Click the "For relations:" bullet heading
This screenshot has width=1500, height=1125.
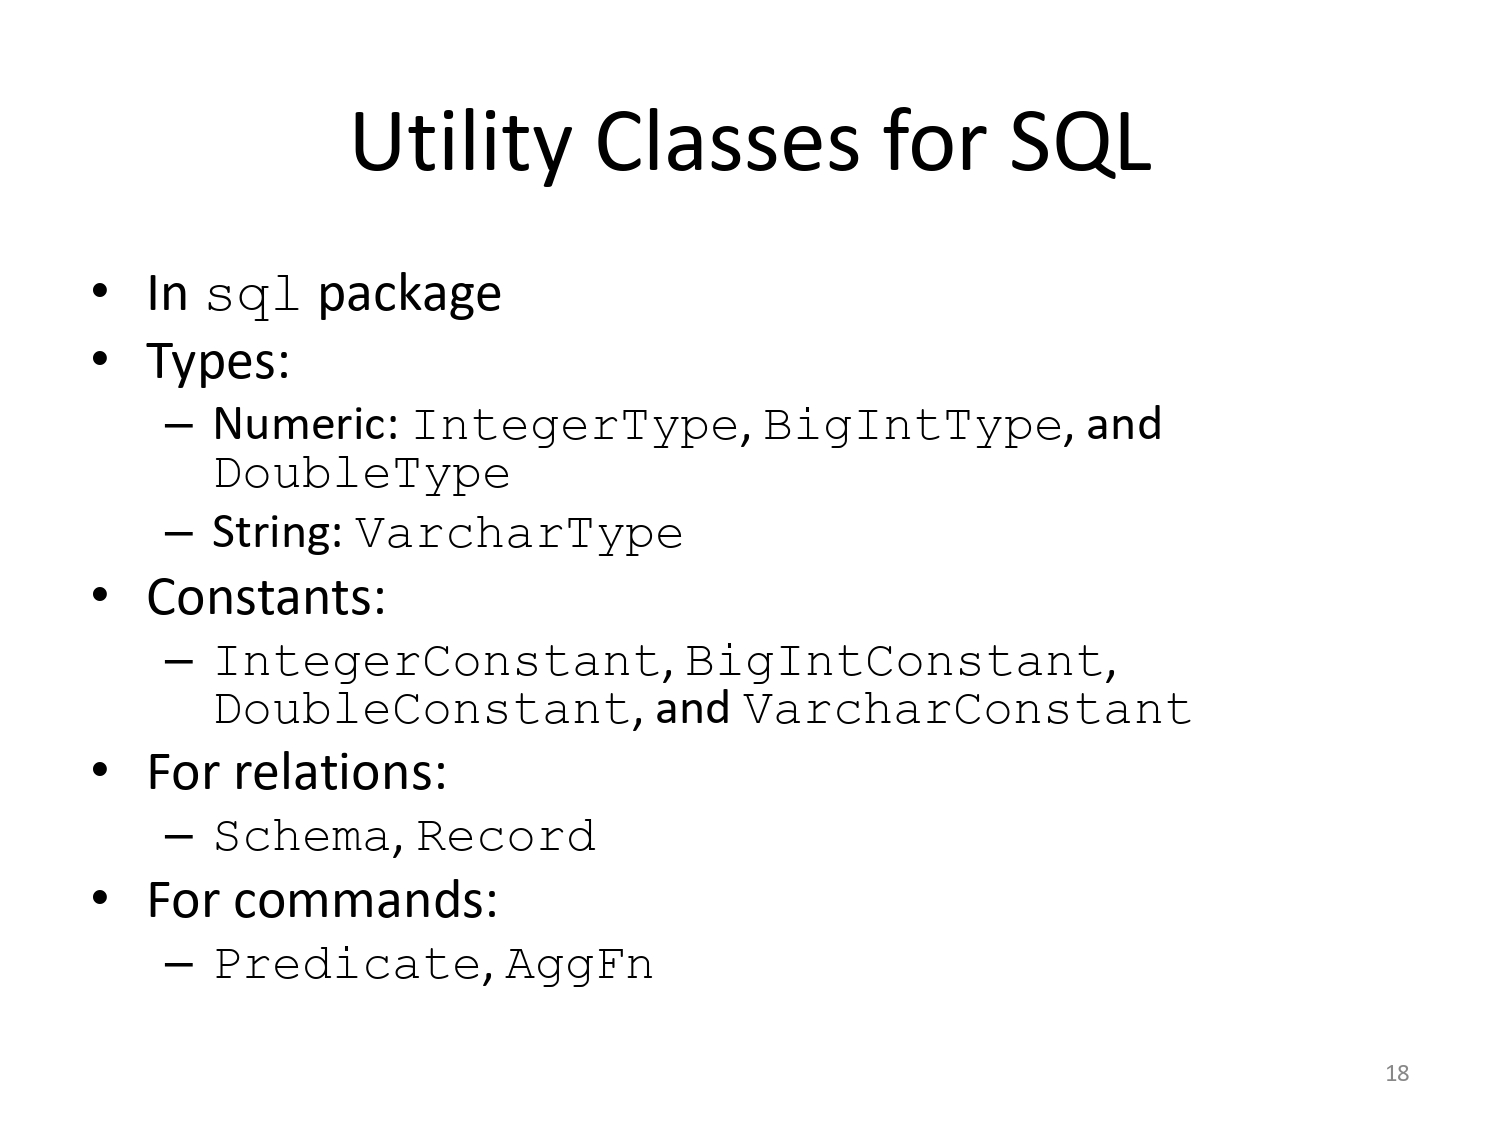coord(296,772)
